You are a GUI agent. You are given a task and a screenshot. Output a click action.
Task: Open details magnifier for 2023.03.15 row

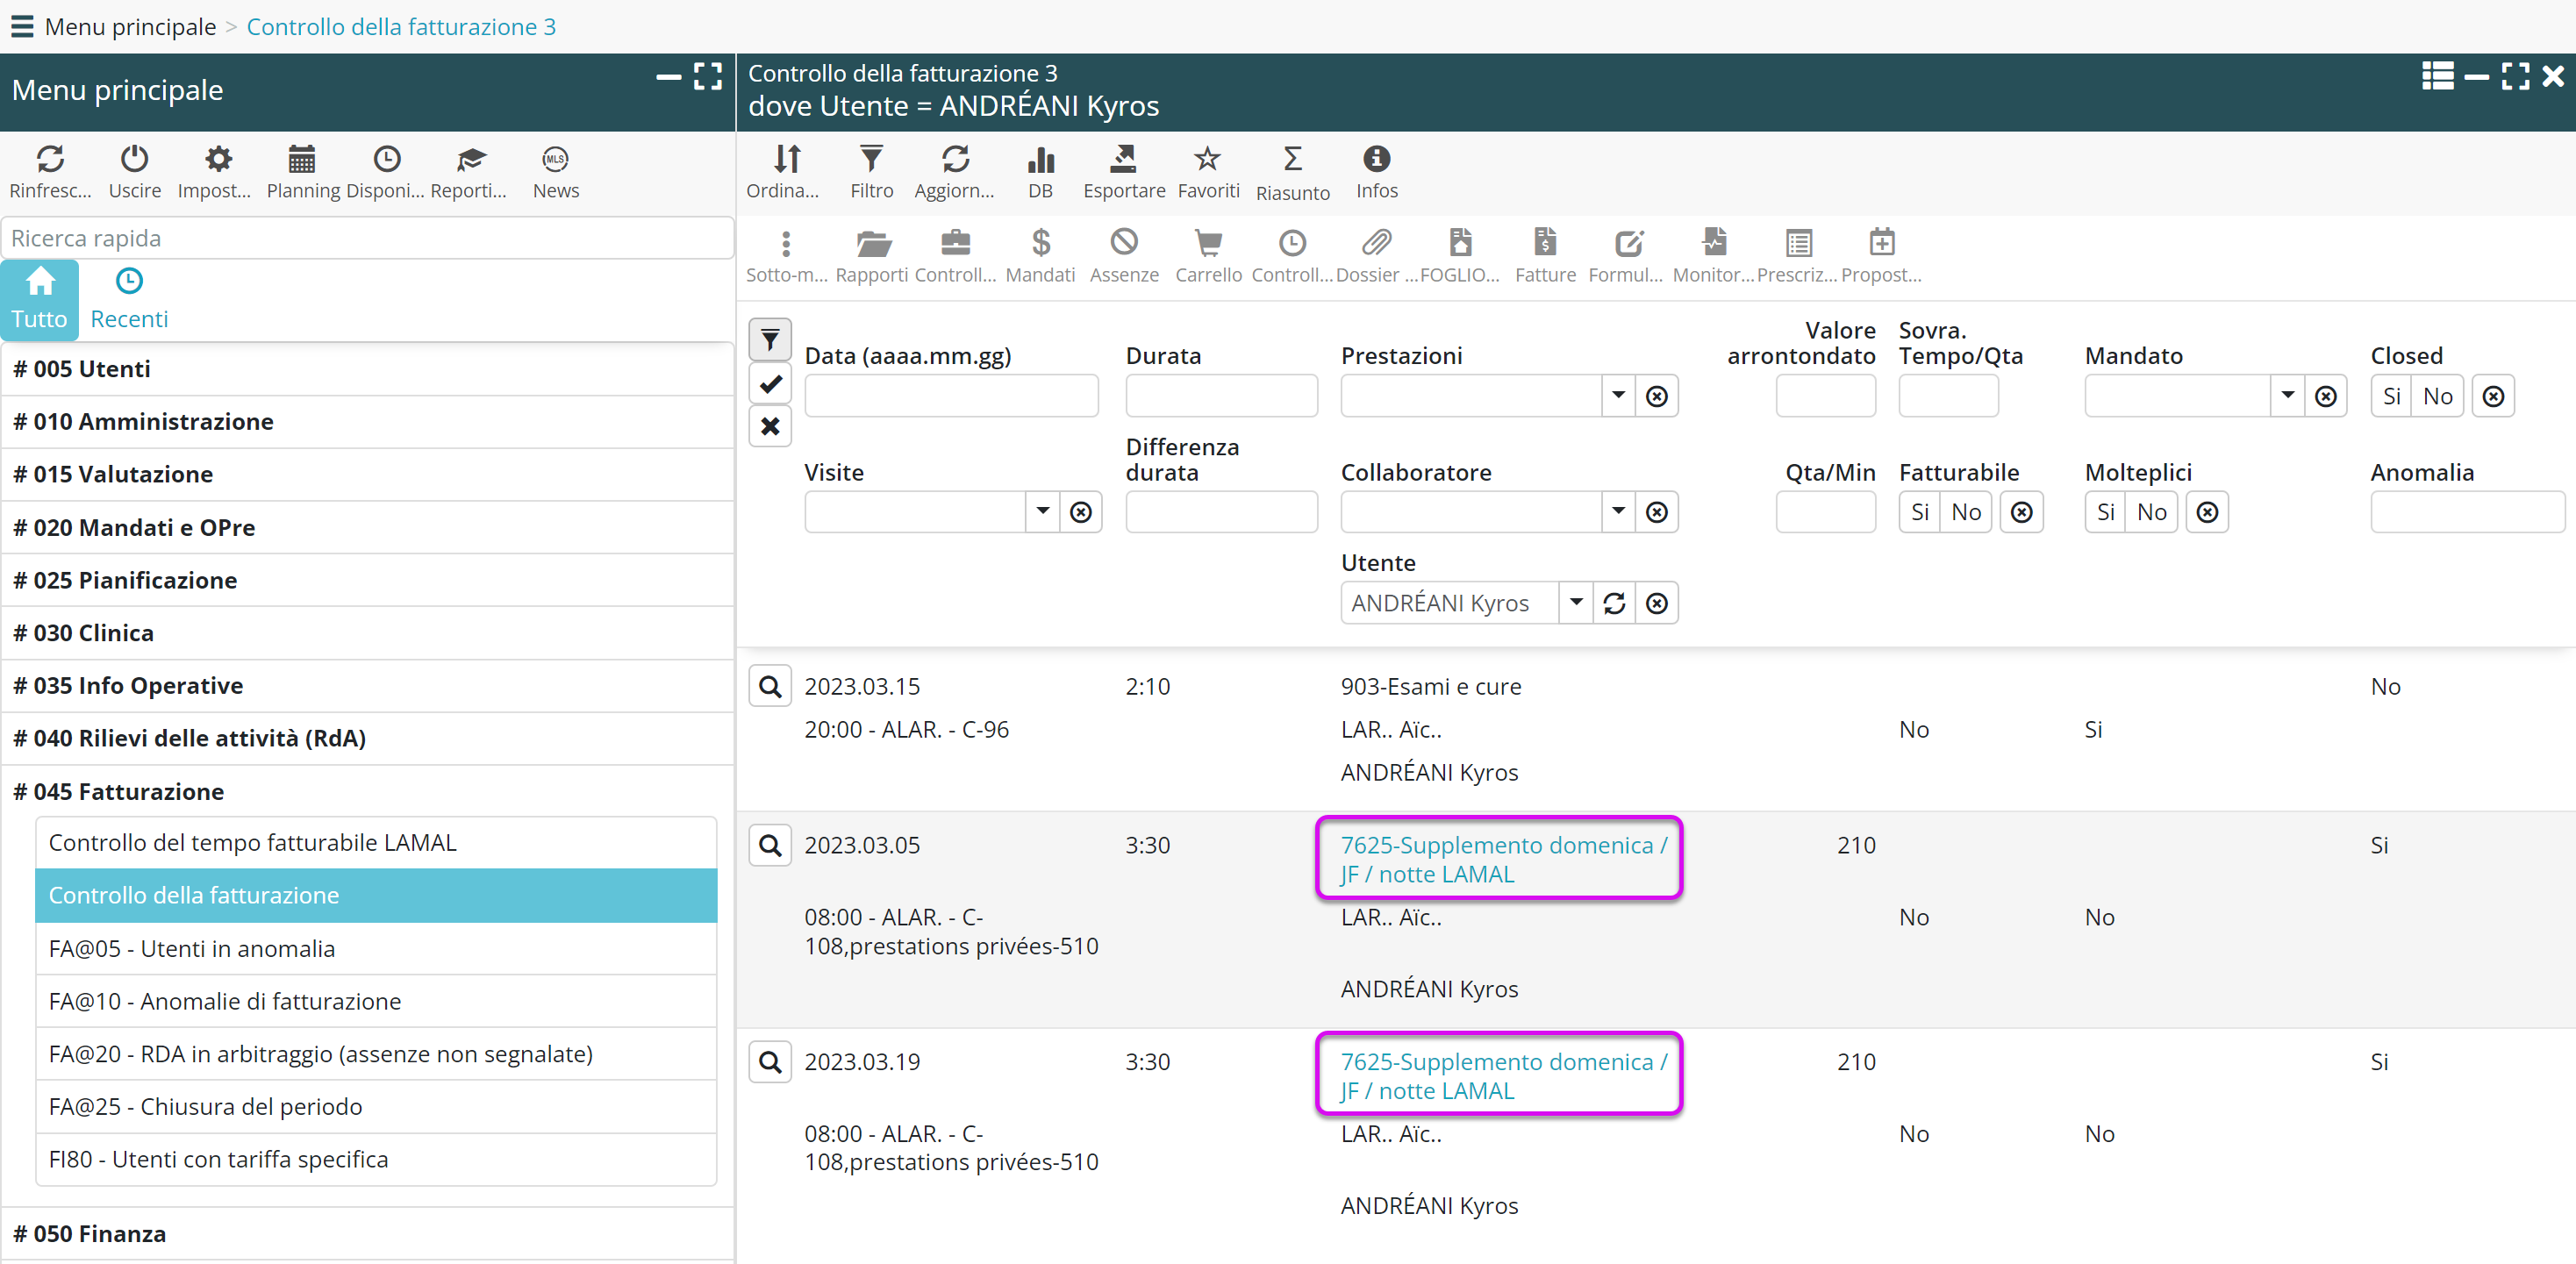[770, 686]
